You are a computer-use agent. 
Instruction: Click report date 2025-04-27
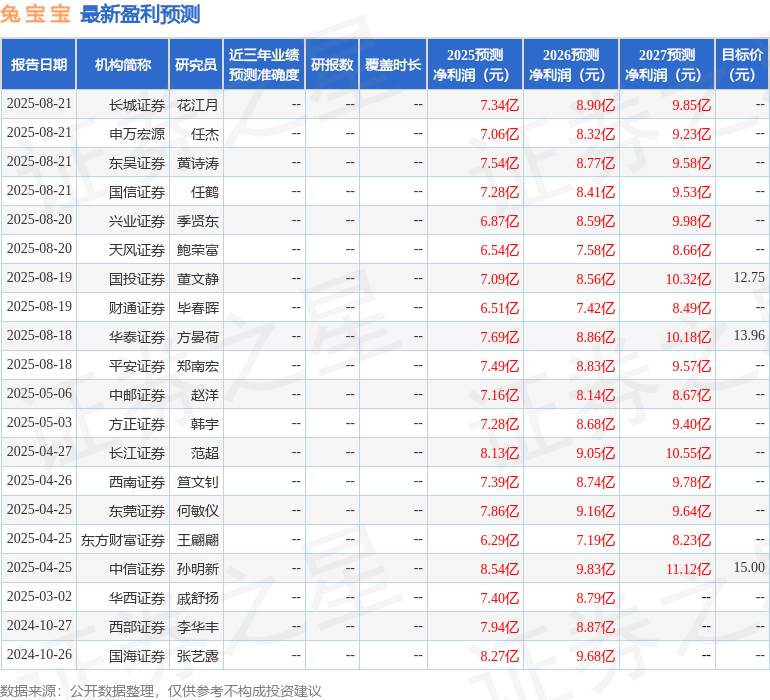[39, 451]
